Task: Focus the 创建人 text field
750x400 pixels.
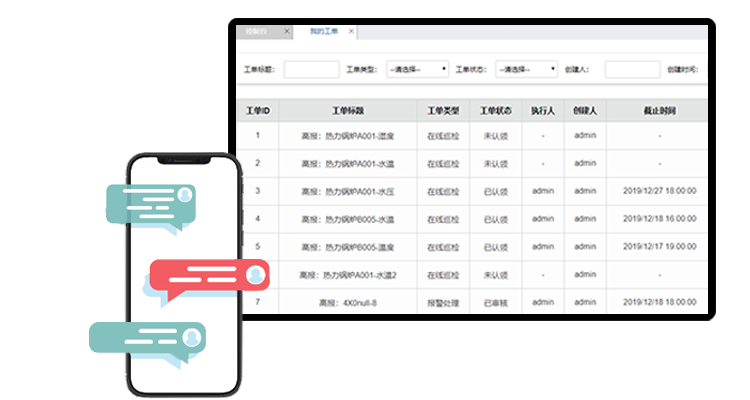Action: [x=632, y=70]
